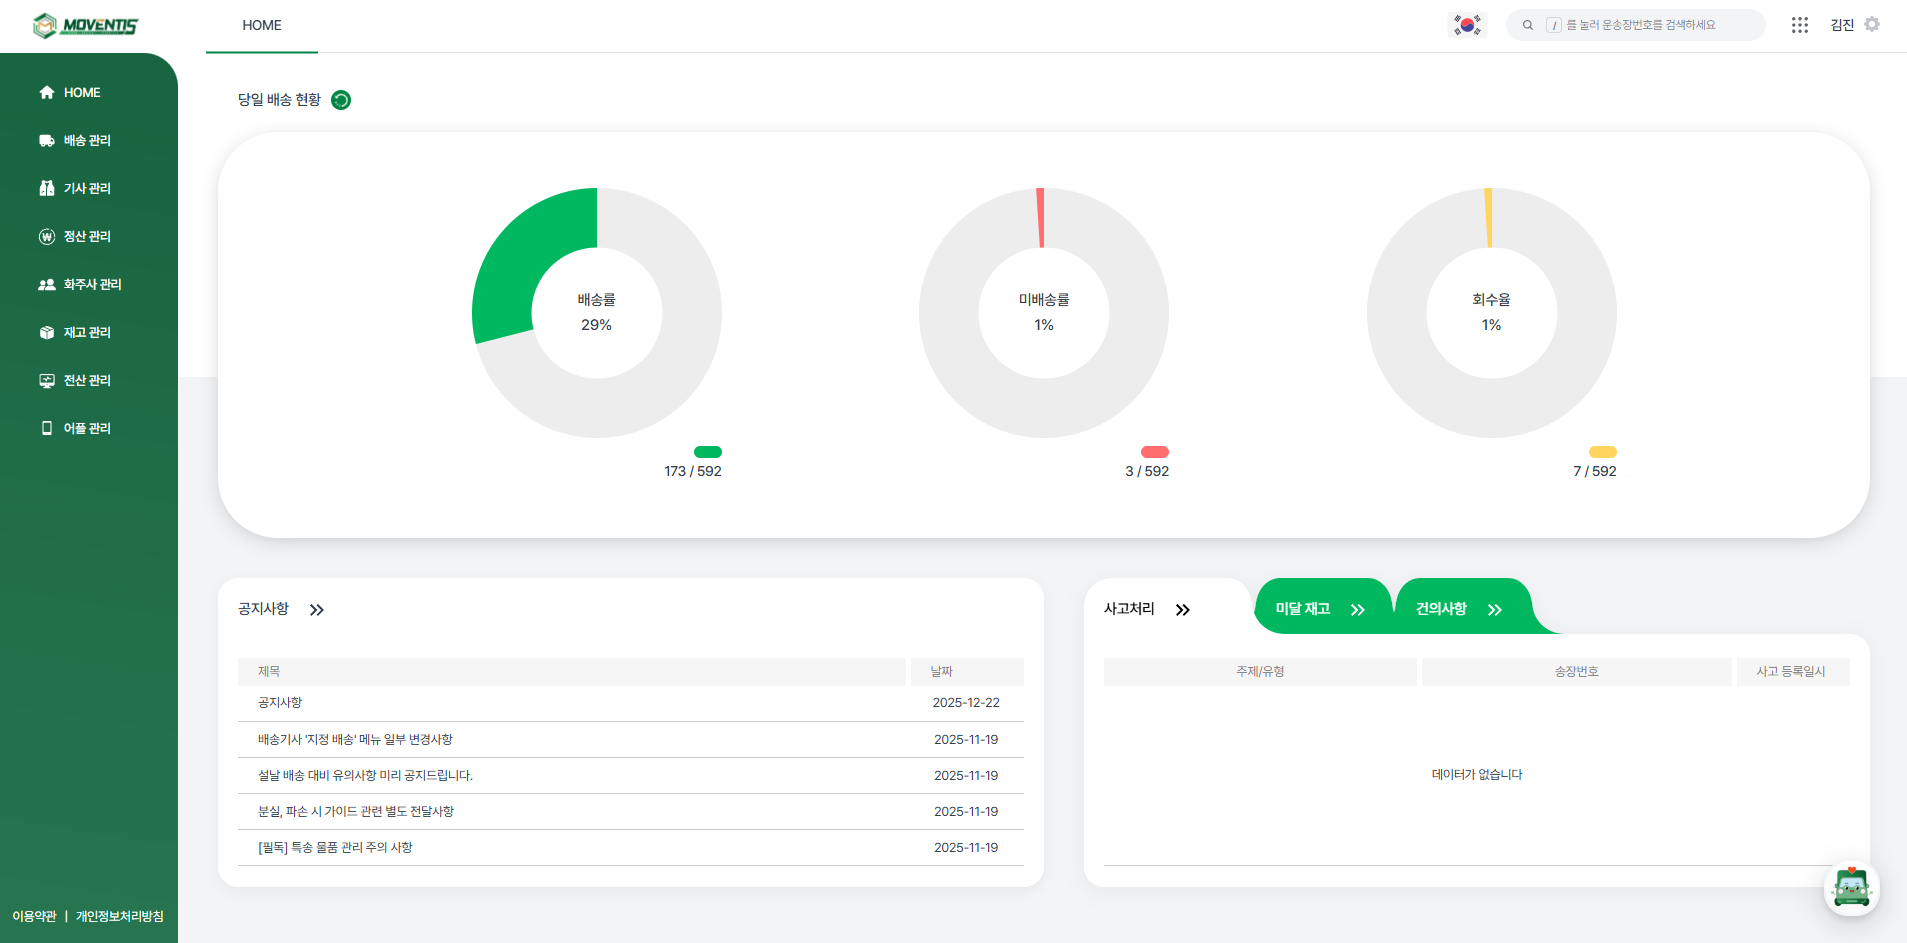Click the red 미배송률 legend swatch

point(1155,452)
